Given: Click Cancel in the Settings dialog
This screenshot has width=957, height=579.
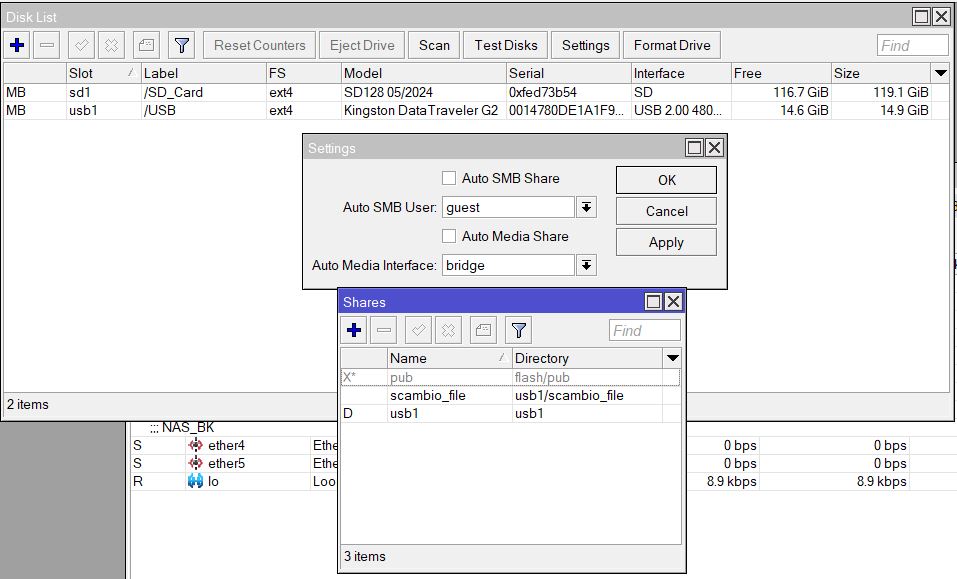Looking at the screenshot, I should coord(666,211).
